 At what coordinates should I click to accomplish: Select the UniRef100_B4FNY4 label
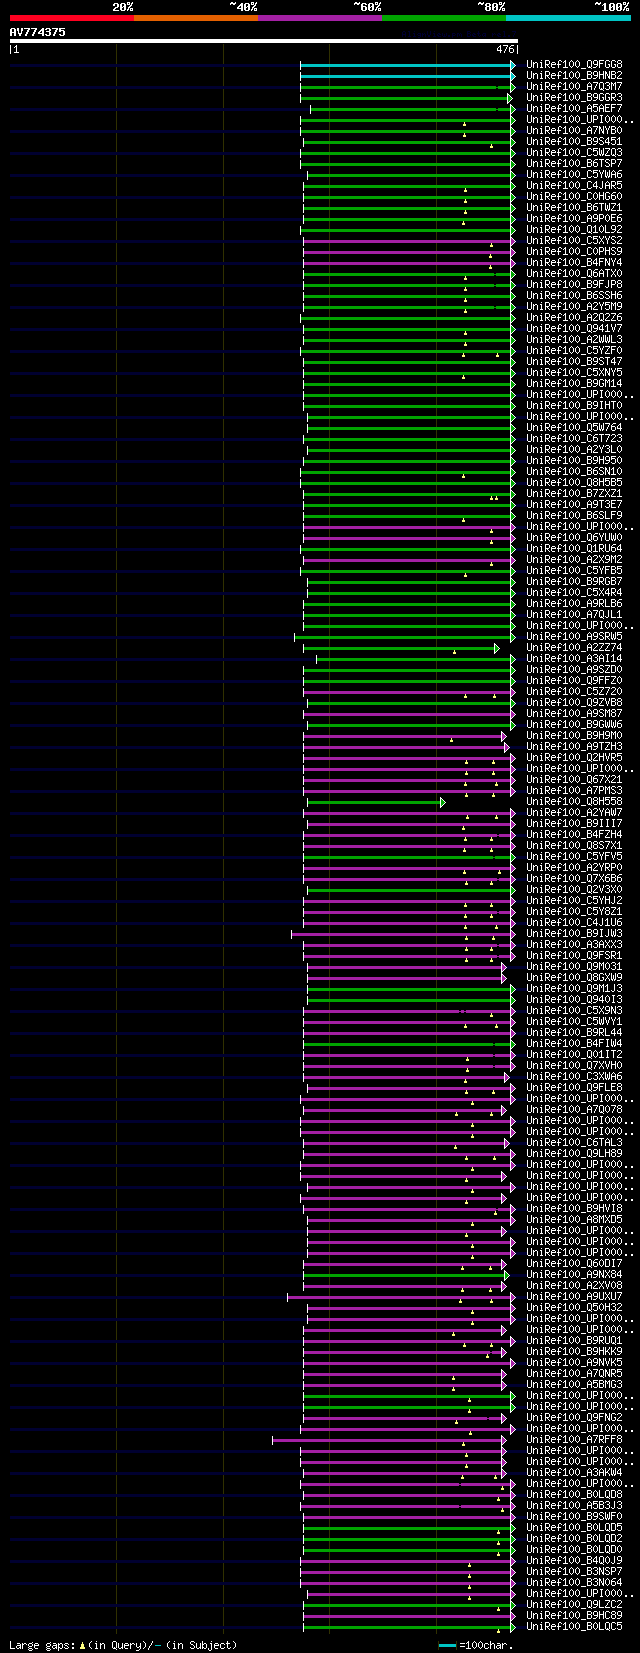574,262
